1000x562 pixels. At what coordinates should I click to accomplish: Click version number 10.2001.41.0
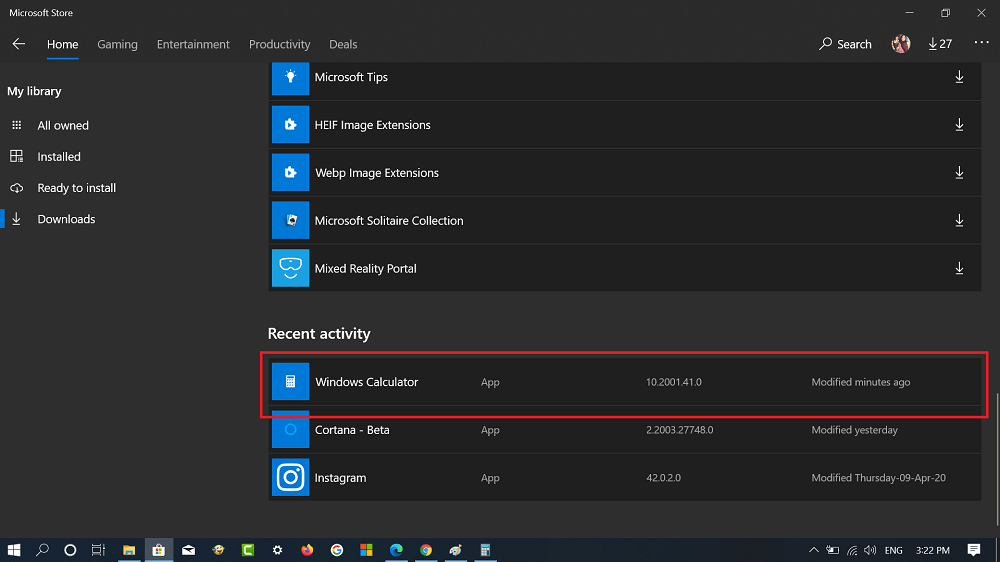click(673, 382)
